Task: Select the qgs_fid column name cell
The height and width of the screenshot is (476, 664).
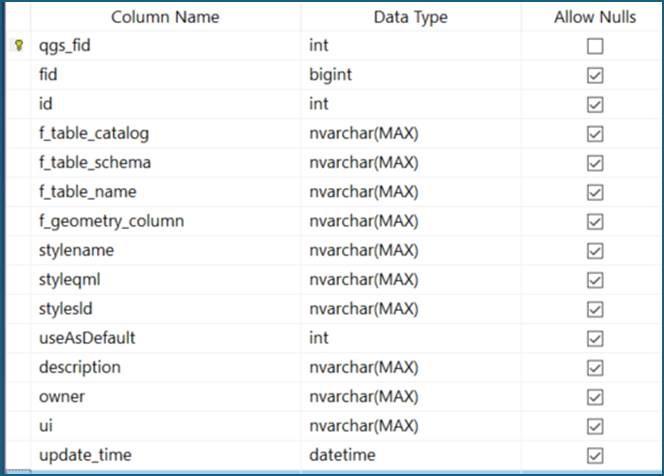Action: point(166,45)
